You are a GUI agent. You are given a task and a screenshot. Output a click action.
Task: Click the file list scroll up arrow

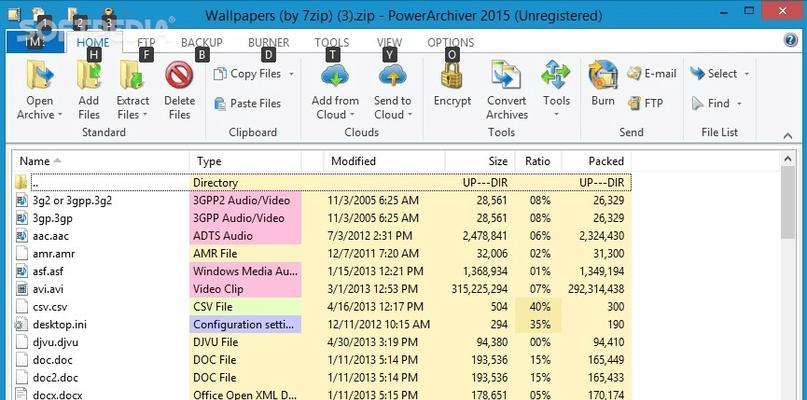pos(788,159)
